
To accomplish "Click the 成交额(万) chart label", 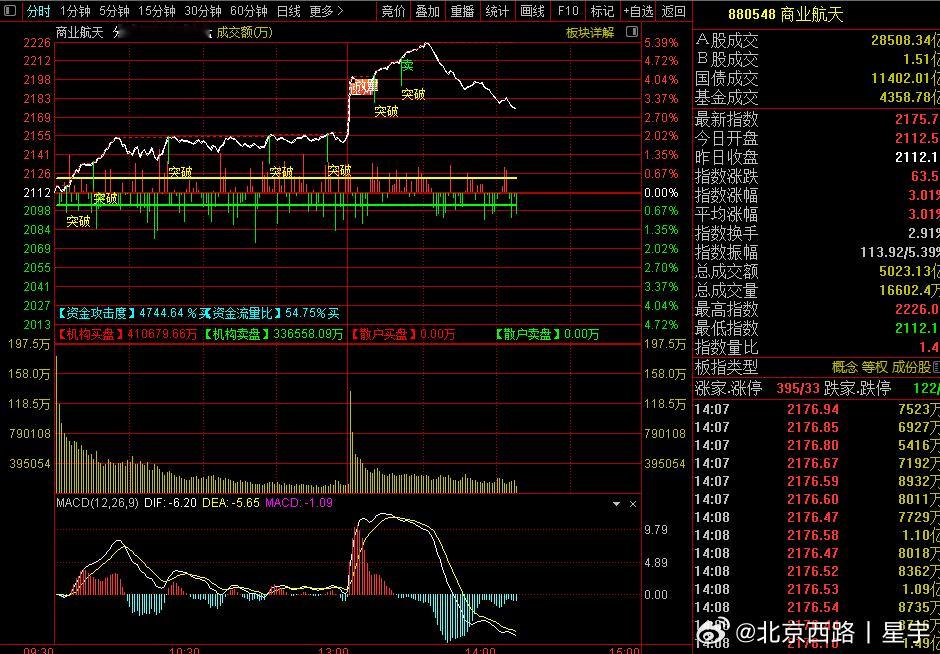I will [x=244, y=32].
